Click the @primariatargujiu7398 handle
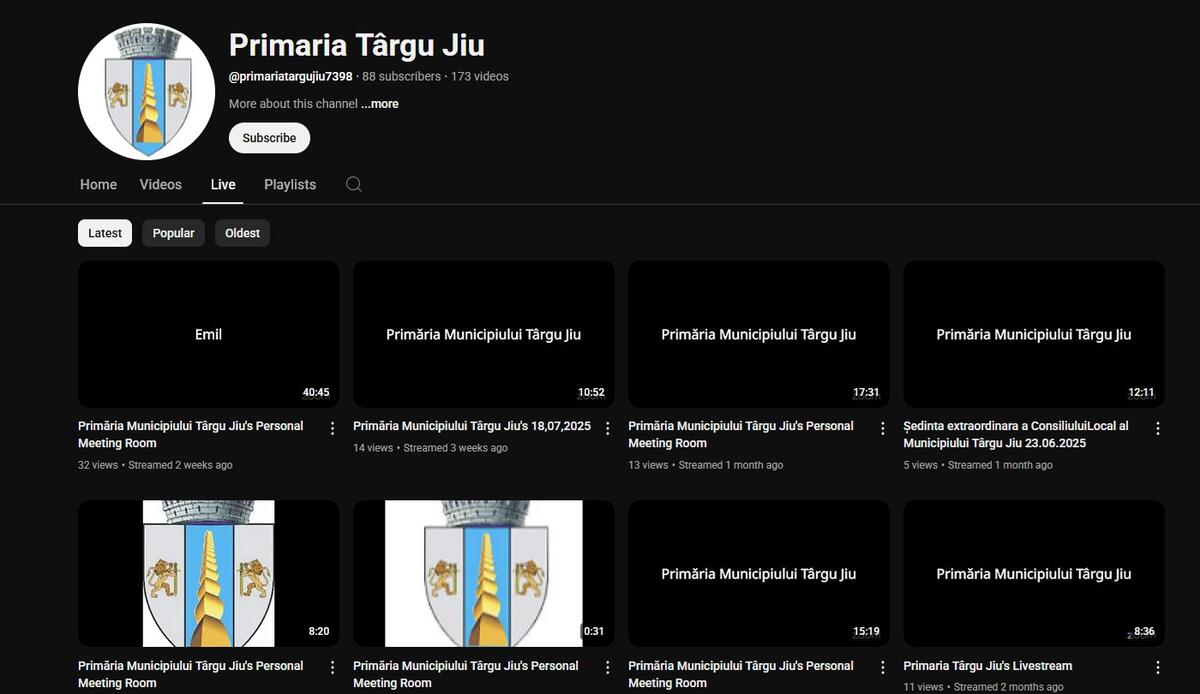The width and height of the screenshot is (1200, 694). (x=290, y=76)
